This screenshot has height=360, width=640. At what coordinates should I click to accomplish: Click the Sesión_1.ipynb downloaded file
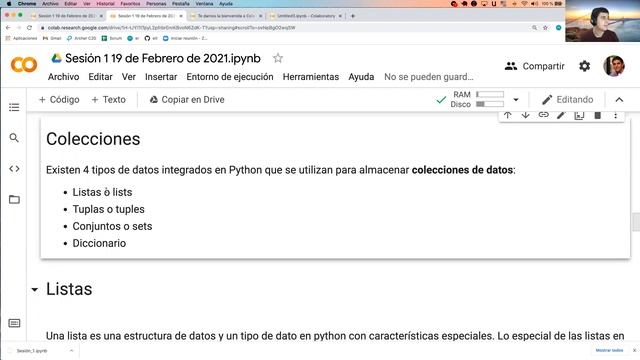click(x=33, y=351)
